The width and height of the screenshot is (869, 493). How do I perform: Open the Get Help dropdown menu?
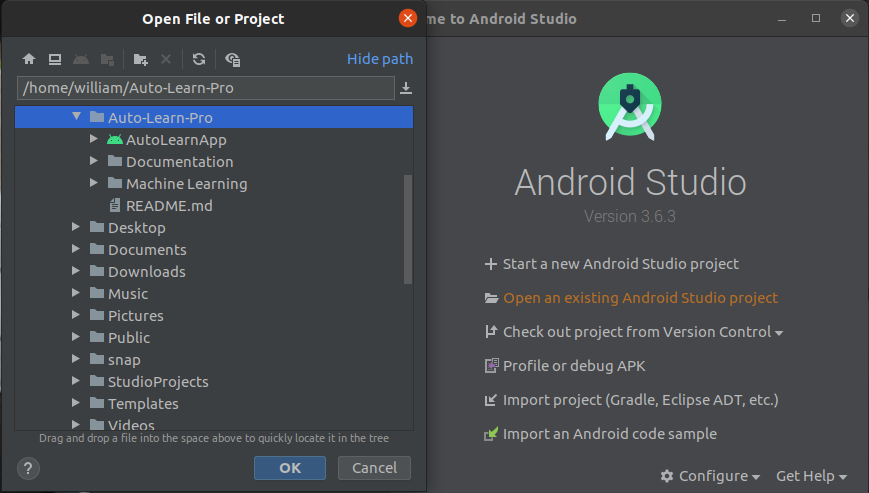pyautogui.click(x=811, y=476)
